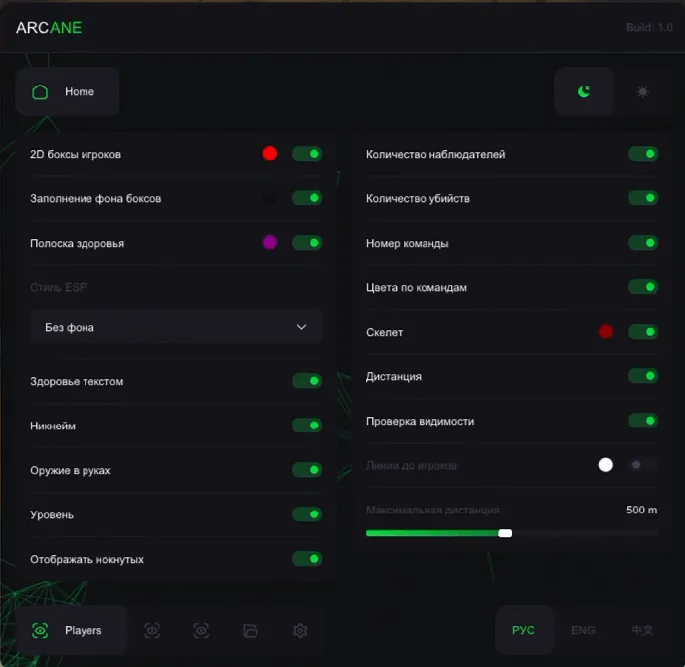Toggle Проверка видимости off

(642, 421)
